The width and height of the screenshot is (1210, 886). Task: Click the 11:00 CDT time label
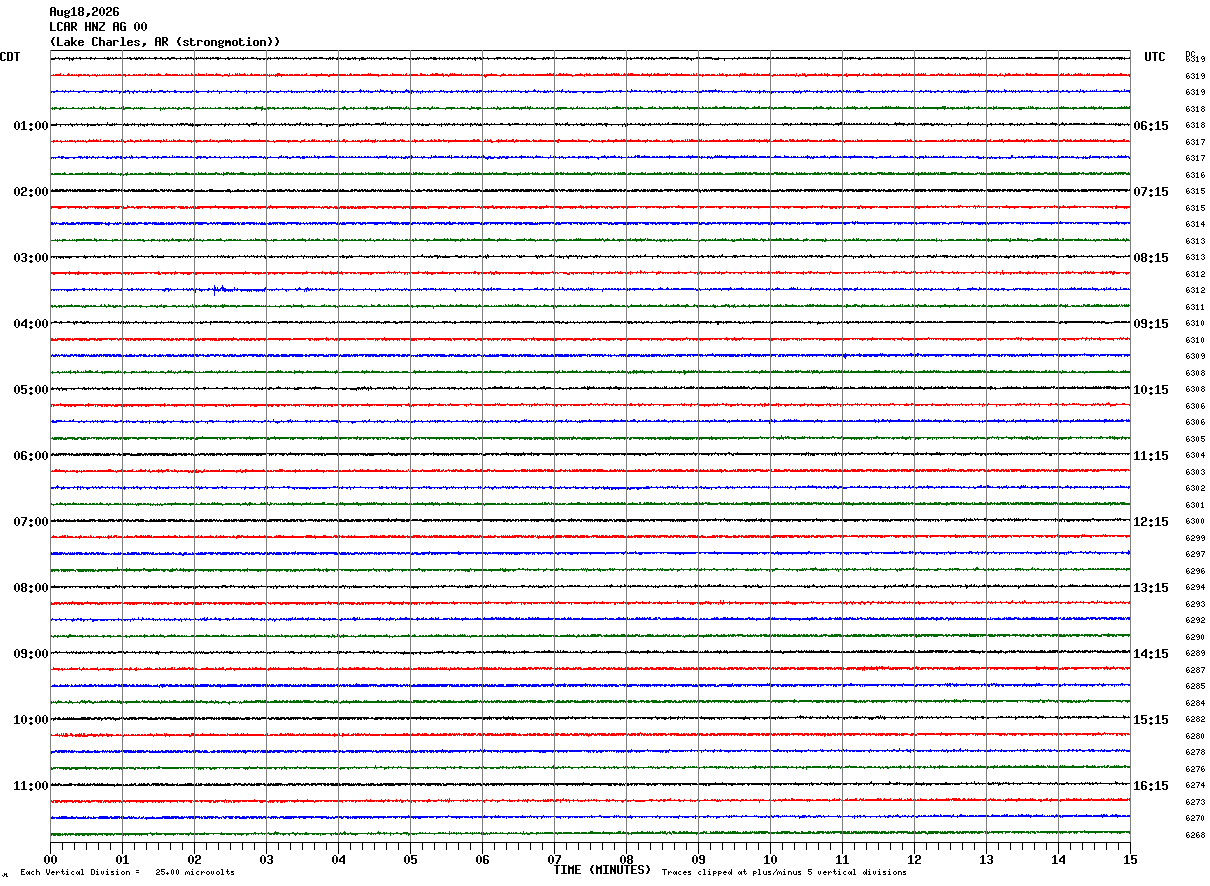(30, 786)
